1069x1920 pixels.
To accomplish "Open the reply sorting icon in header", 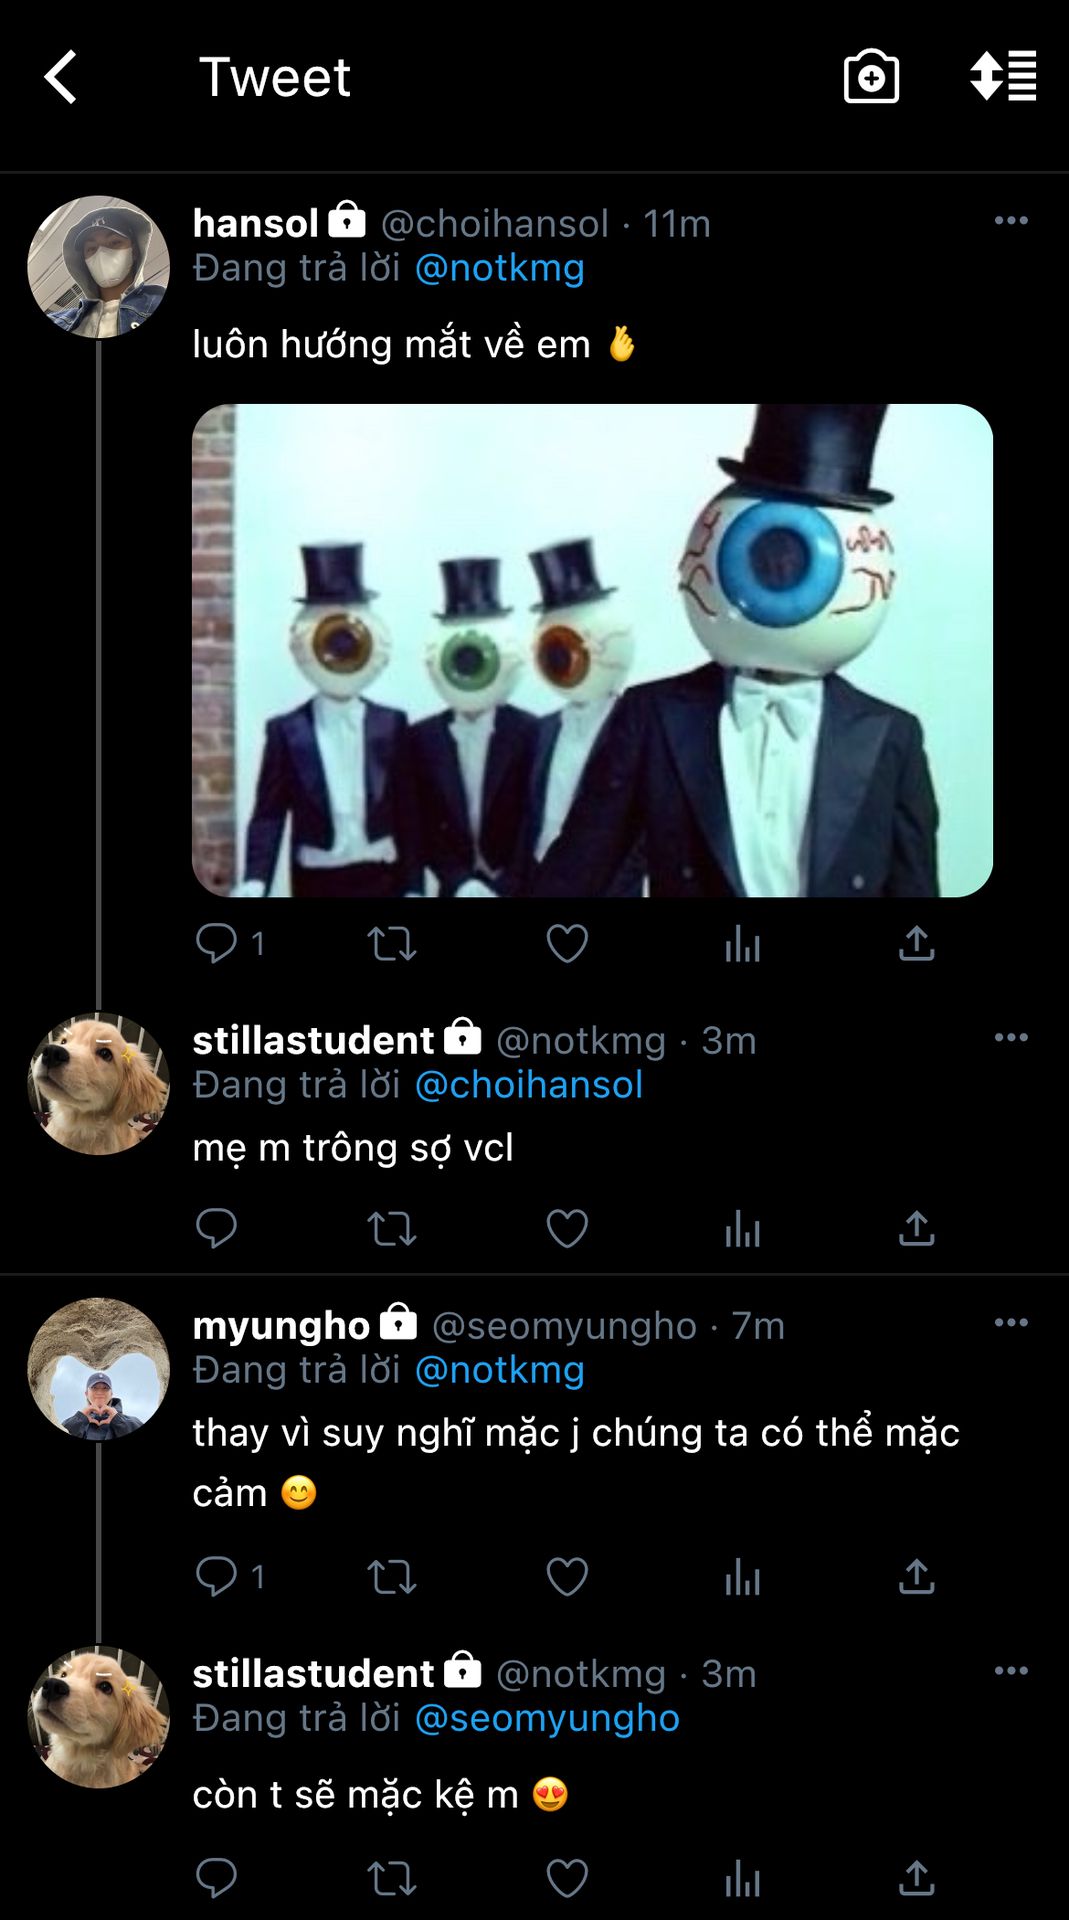I will point(1003,77).
